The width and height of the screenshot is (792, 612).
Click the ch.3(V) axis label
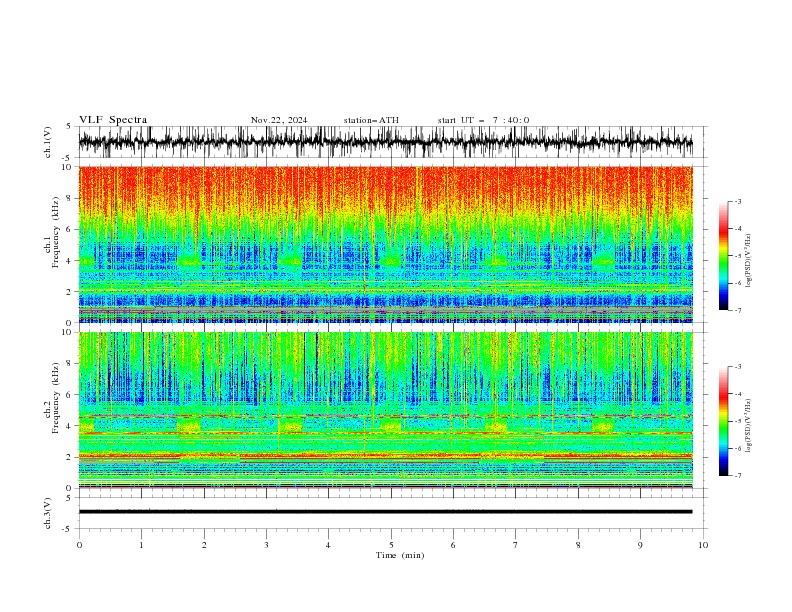click(x=48, y=514)
